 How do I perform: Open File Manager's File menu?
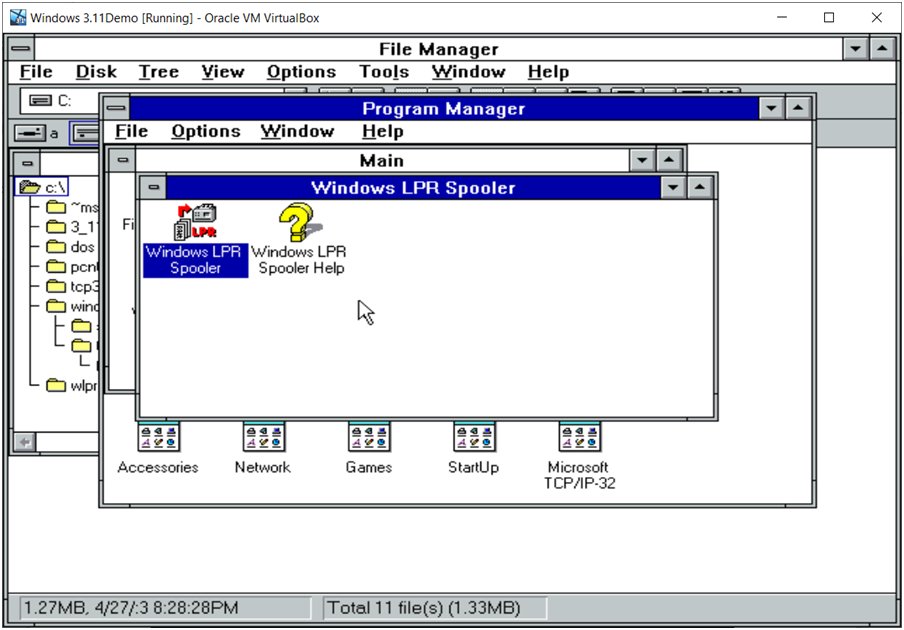click(36, 71)
